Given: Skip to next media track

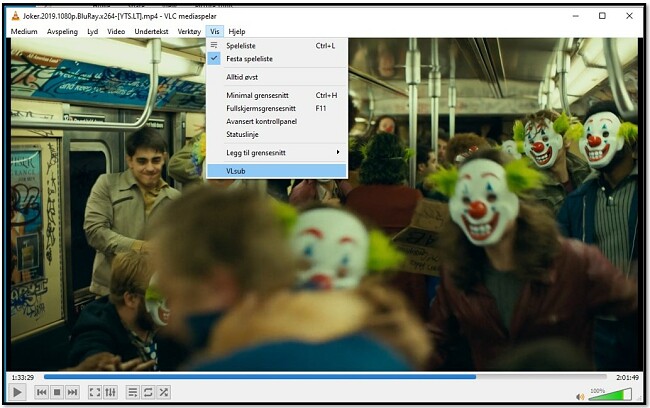Looking at the screenshot, I should [x=73, y=392].
